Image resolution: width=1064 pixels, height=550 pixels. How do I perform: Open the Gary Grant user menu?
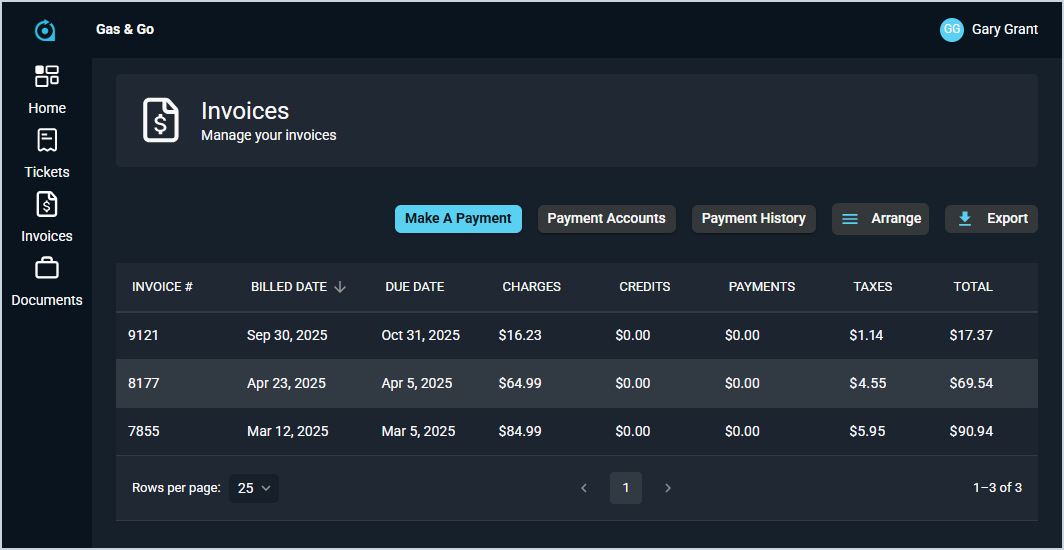pyautogui.click(x=1004, y=30)
